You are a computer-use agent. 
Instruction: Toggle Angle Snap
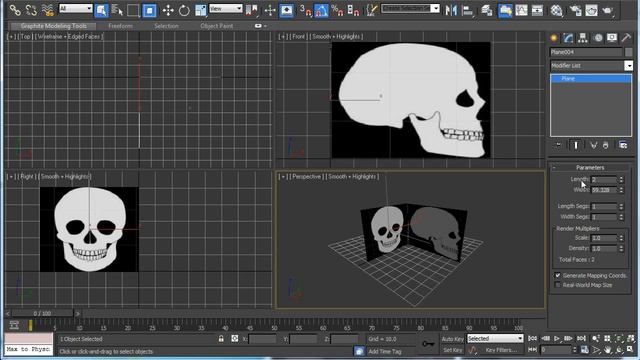point(322,10)
